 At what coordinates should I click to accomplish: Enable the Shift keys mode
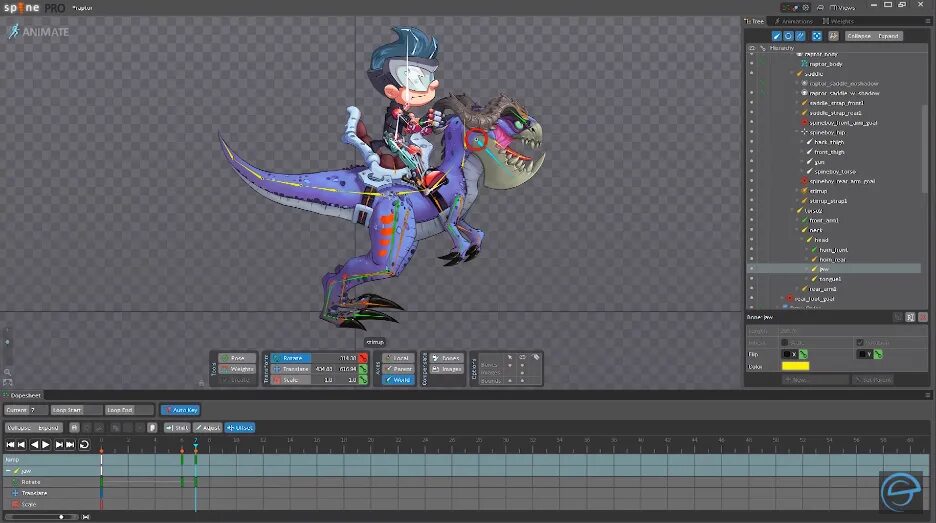(177, 427)
